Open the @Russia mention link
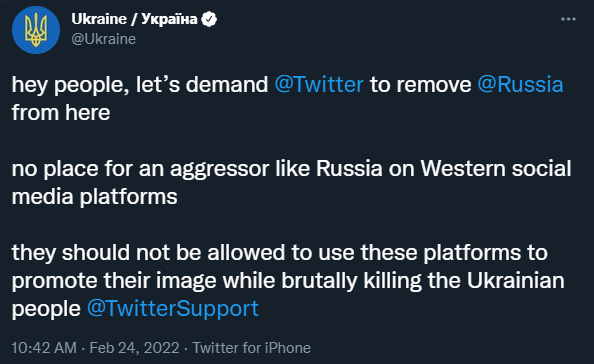Image resolution: width=594 pixels, height=364 pixels. tap(520, 84)
